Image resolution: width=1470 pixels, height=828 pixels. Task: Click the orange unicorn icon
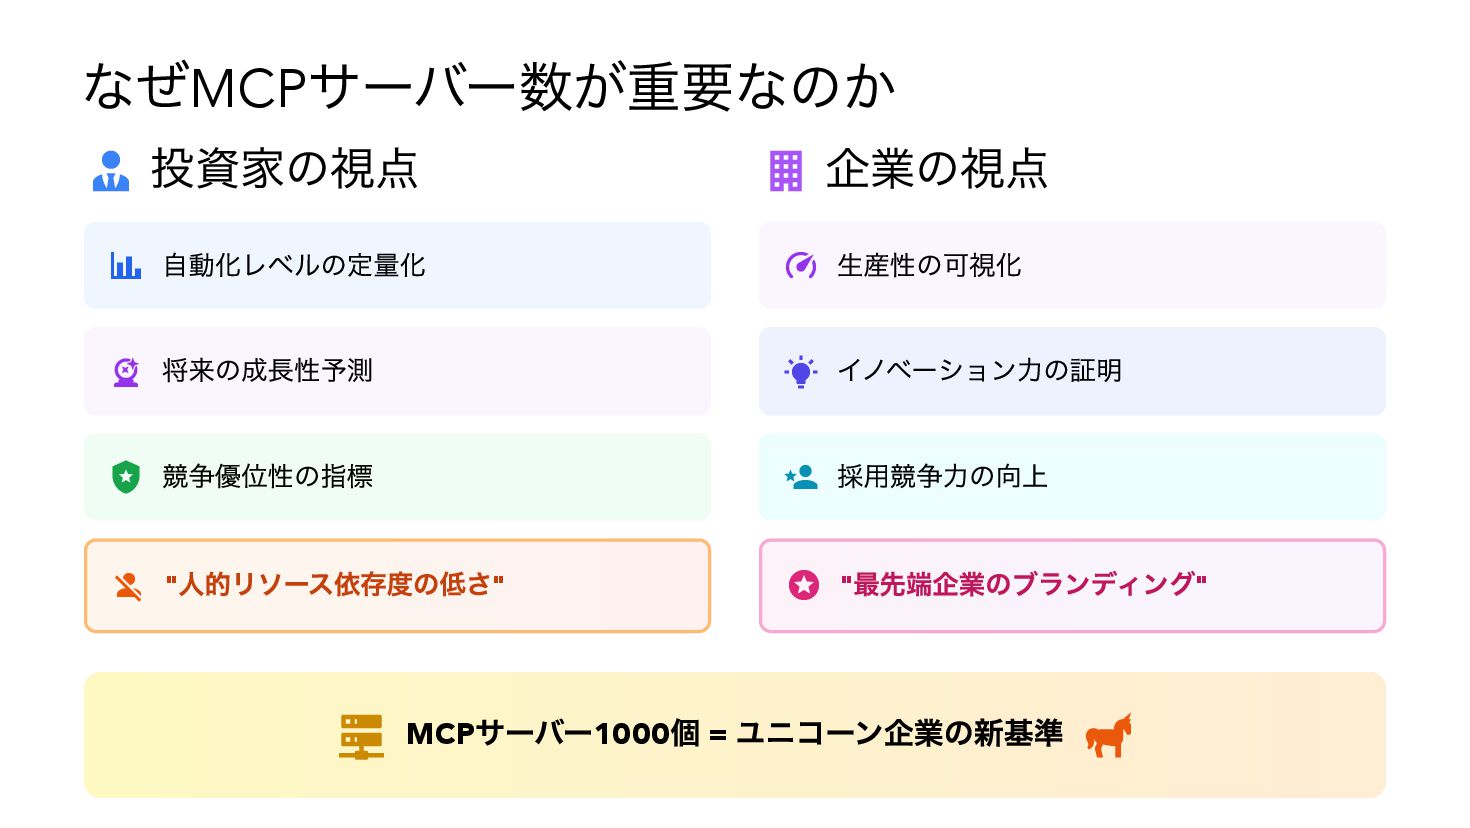(1109, 735)
